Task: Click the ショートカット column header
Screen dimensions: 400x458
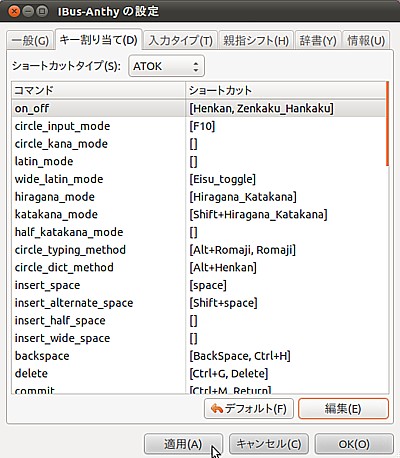Action: pos(285,90)
